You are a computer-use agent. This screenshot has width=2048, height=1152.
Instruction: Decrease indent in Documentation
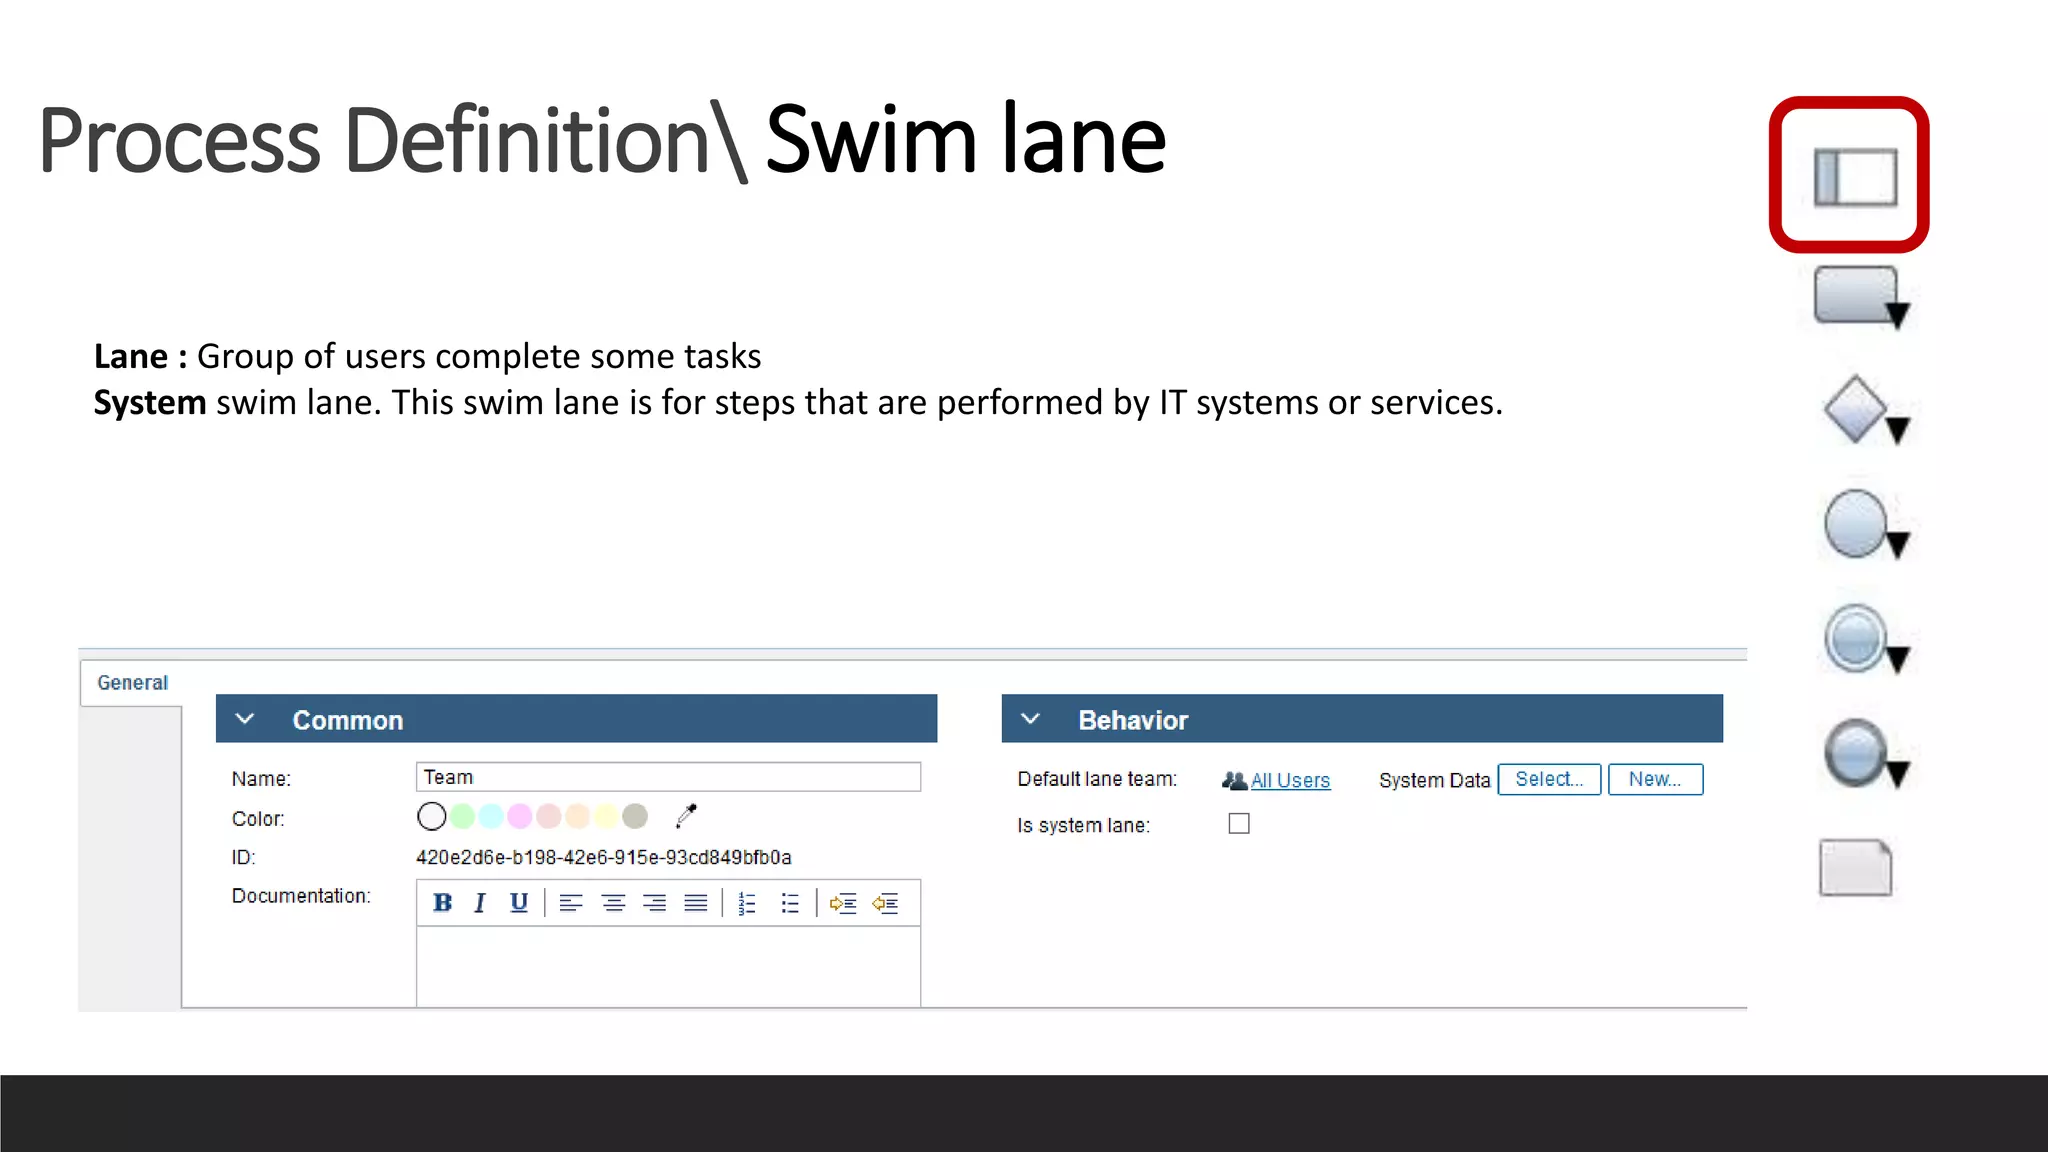[885, 904]
